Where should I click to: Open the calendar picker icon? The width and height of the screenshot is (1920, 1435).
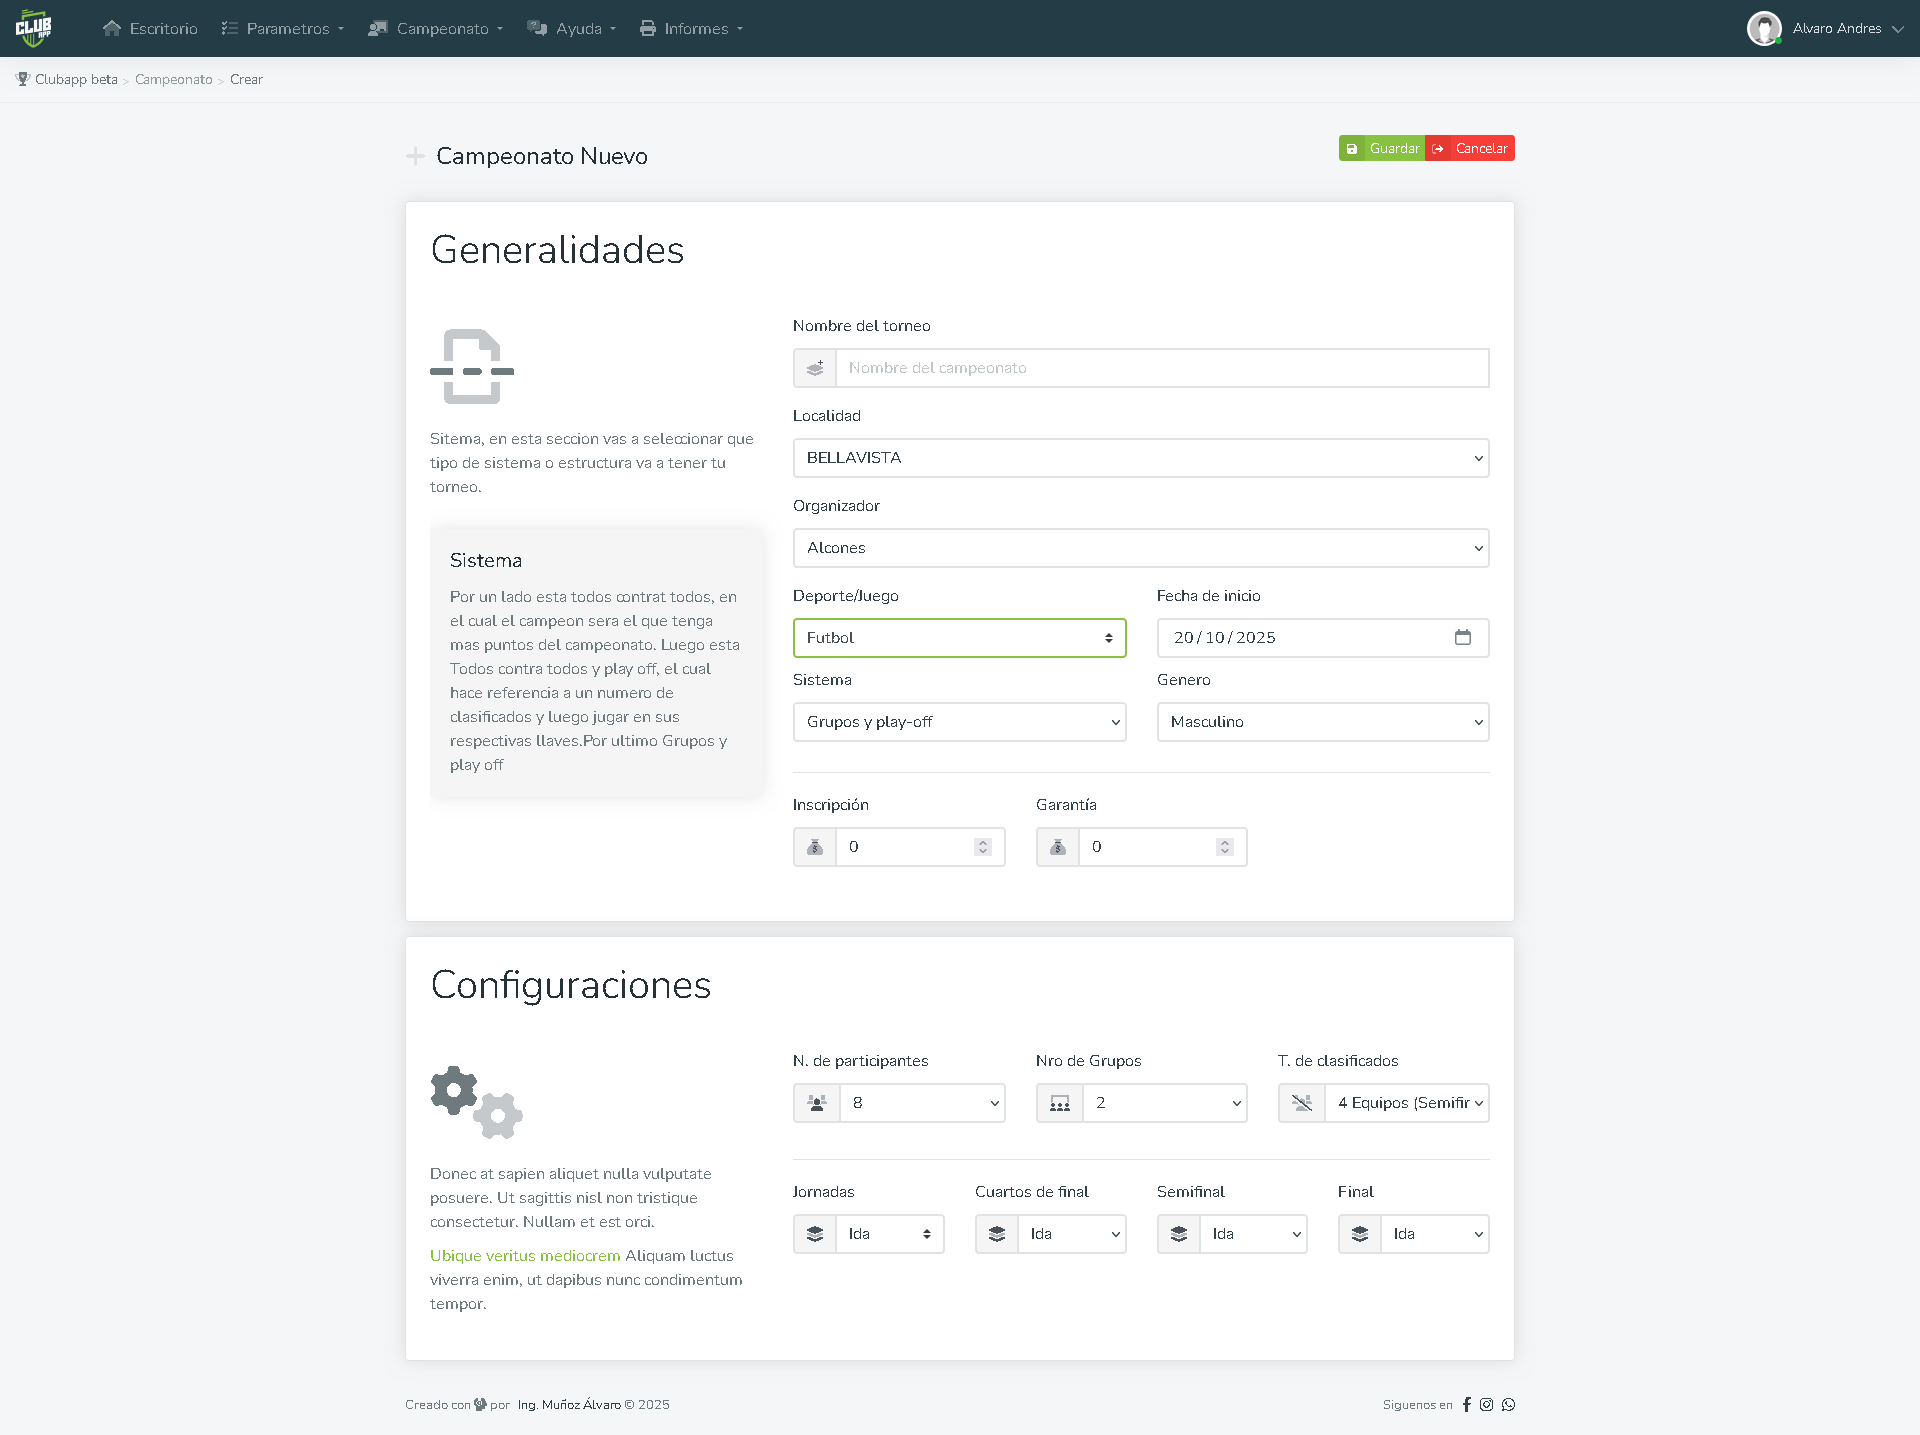click(1463, 637)
